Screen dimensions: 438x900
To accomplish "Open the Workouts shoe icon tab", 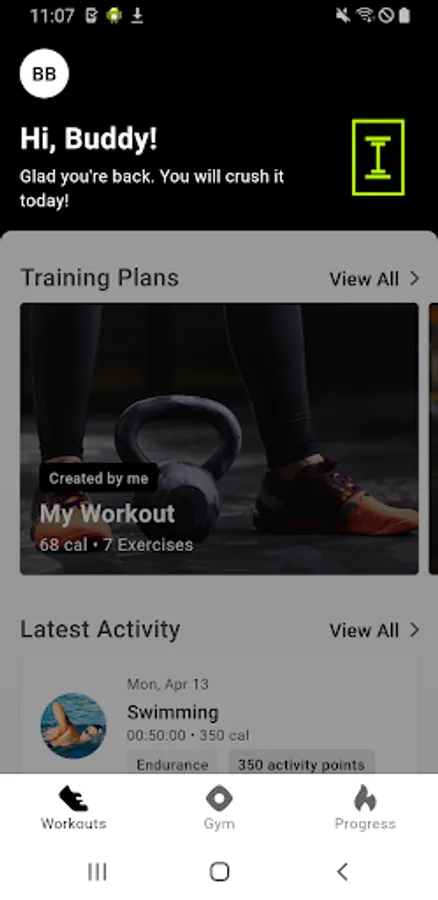I will coord(73,798).
